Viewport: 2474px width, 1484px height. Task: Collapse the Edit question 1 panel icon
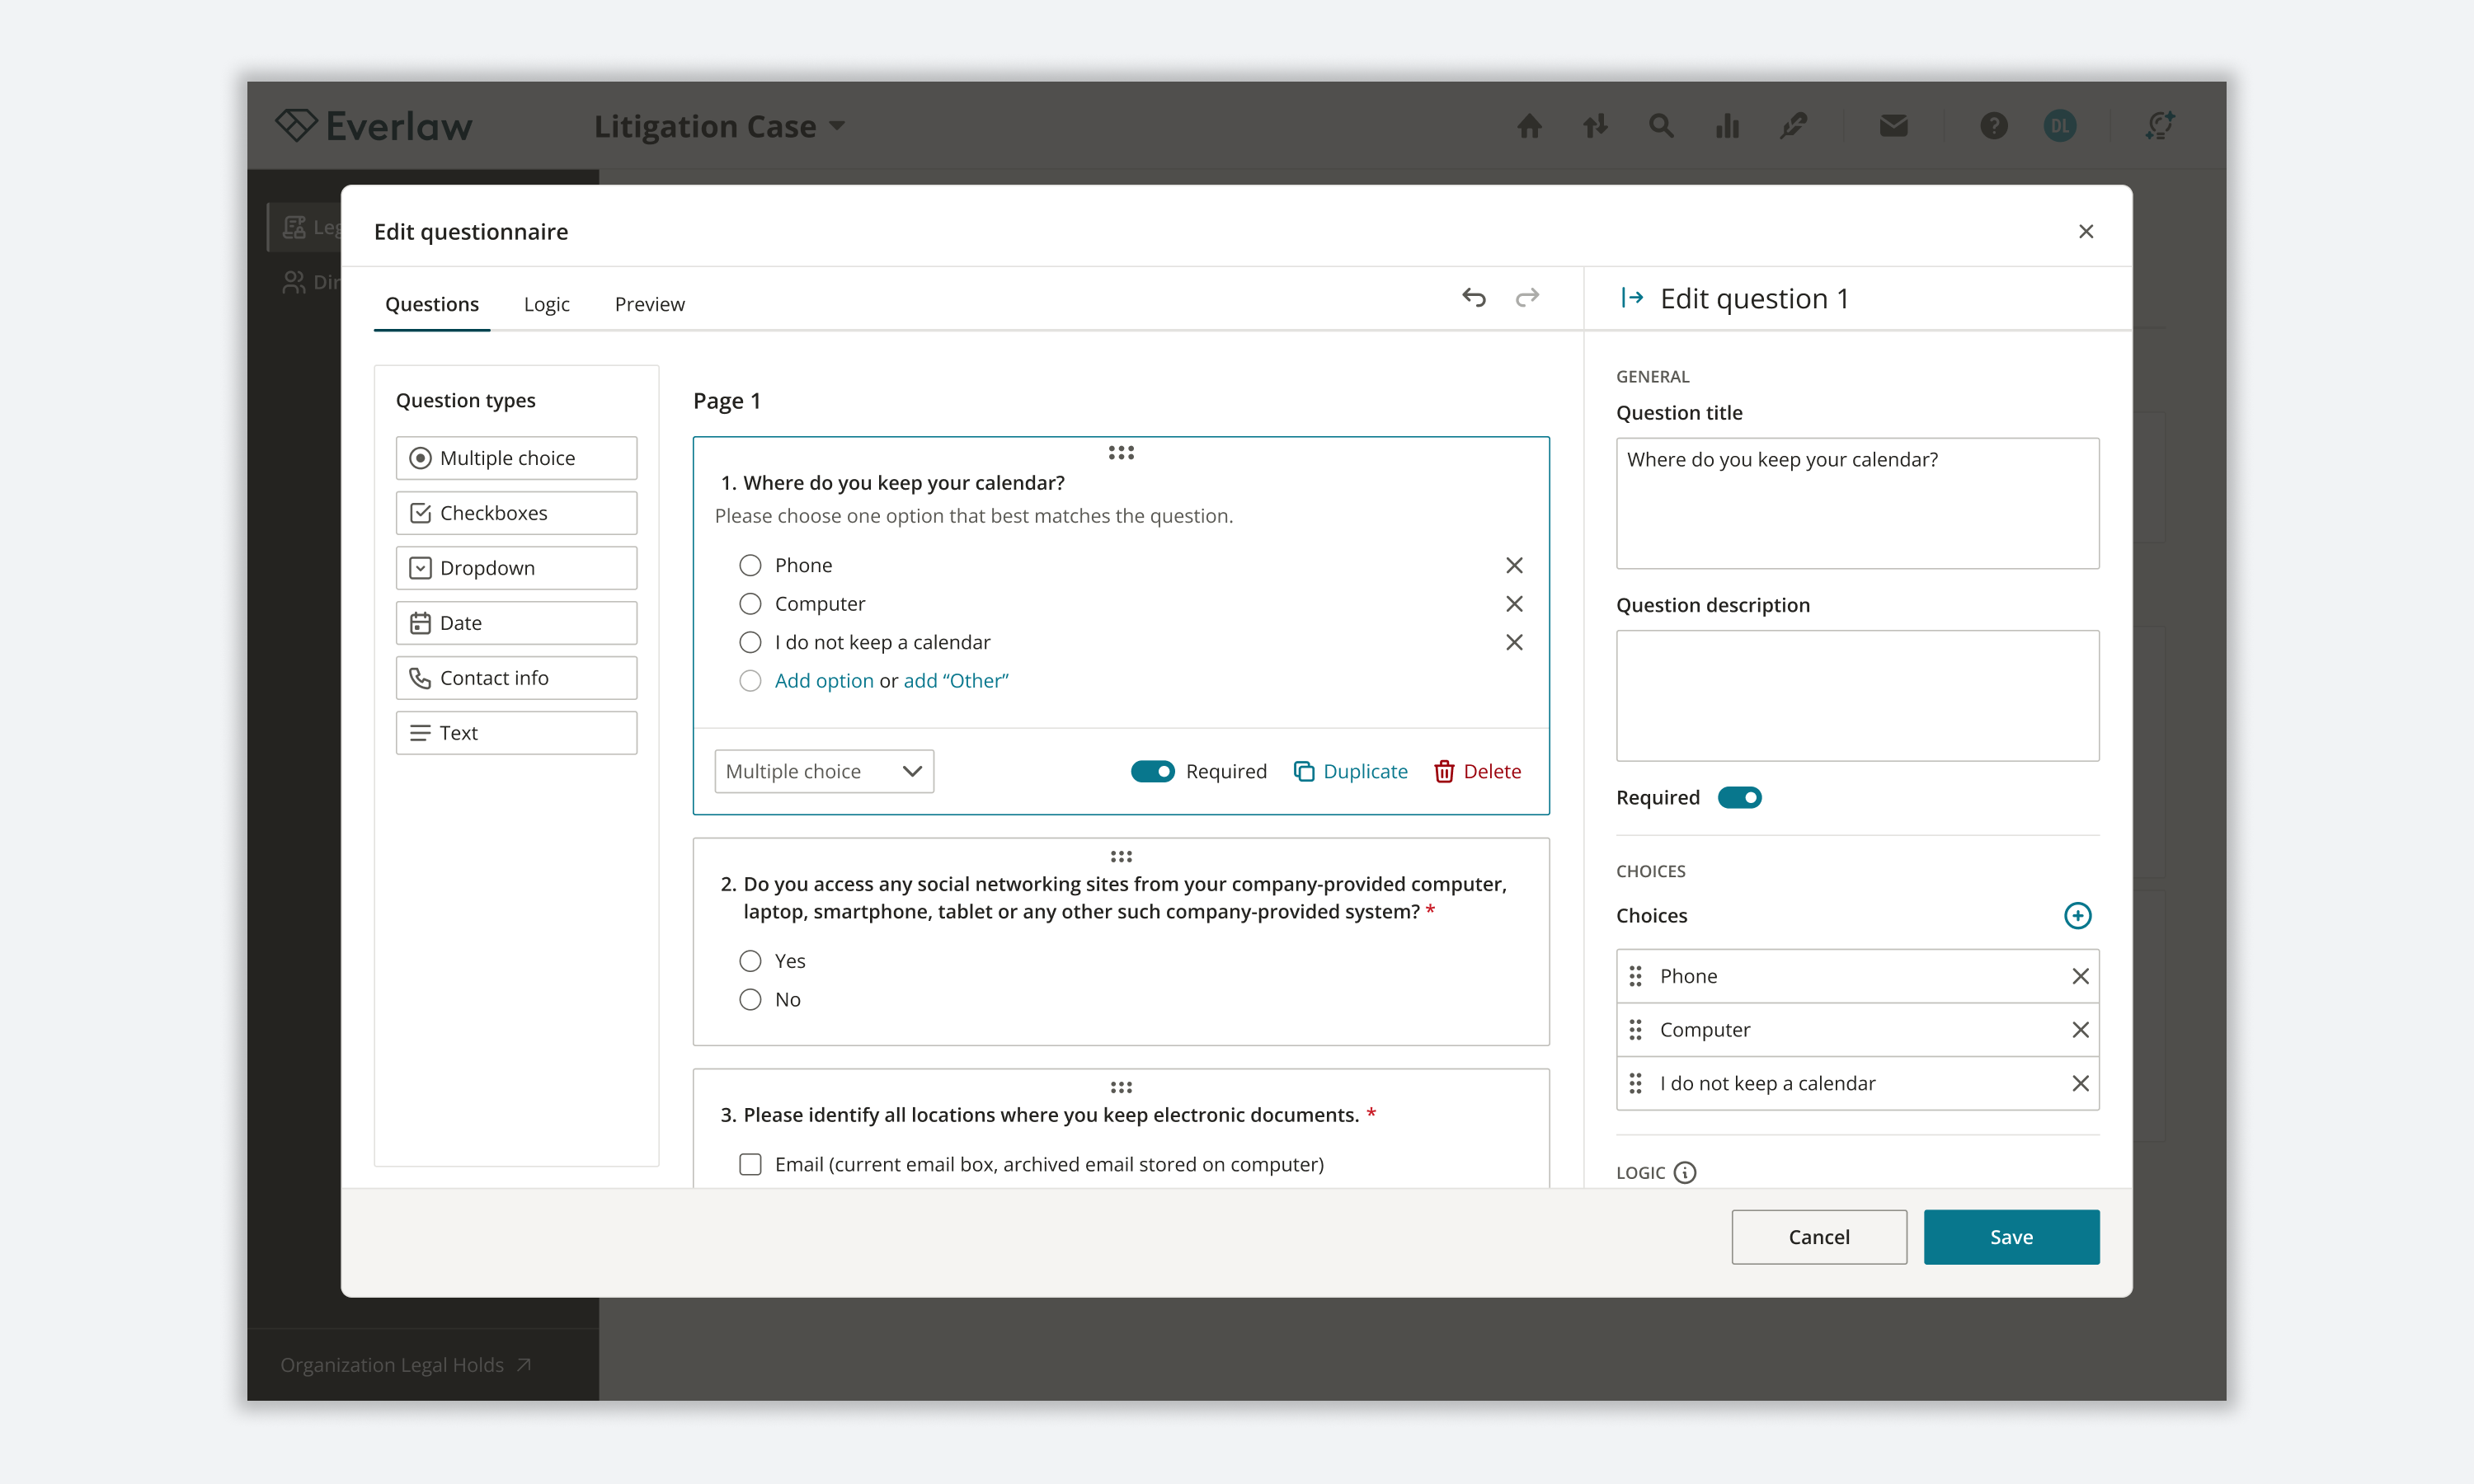point(1632,297)
